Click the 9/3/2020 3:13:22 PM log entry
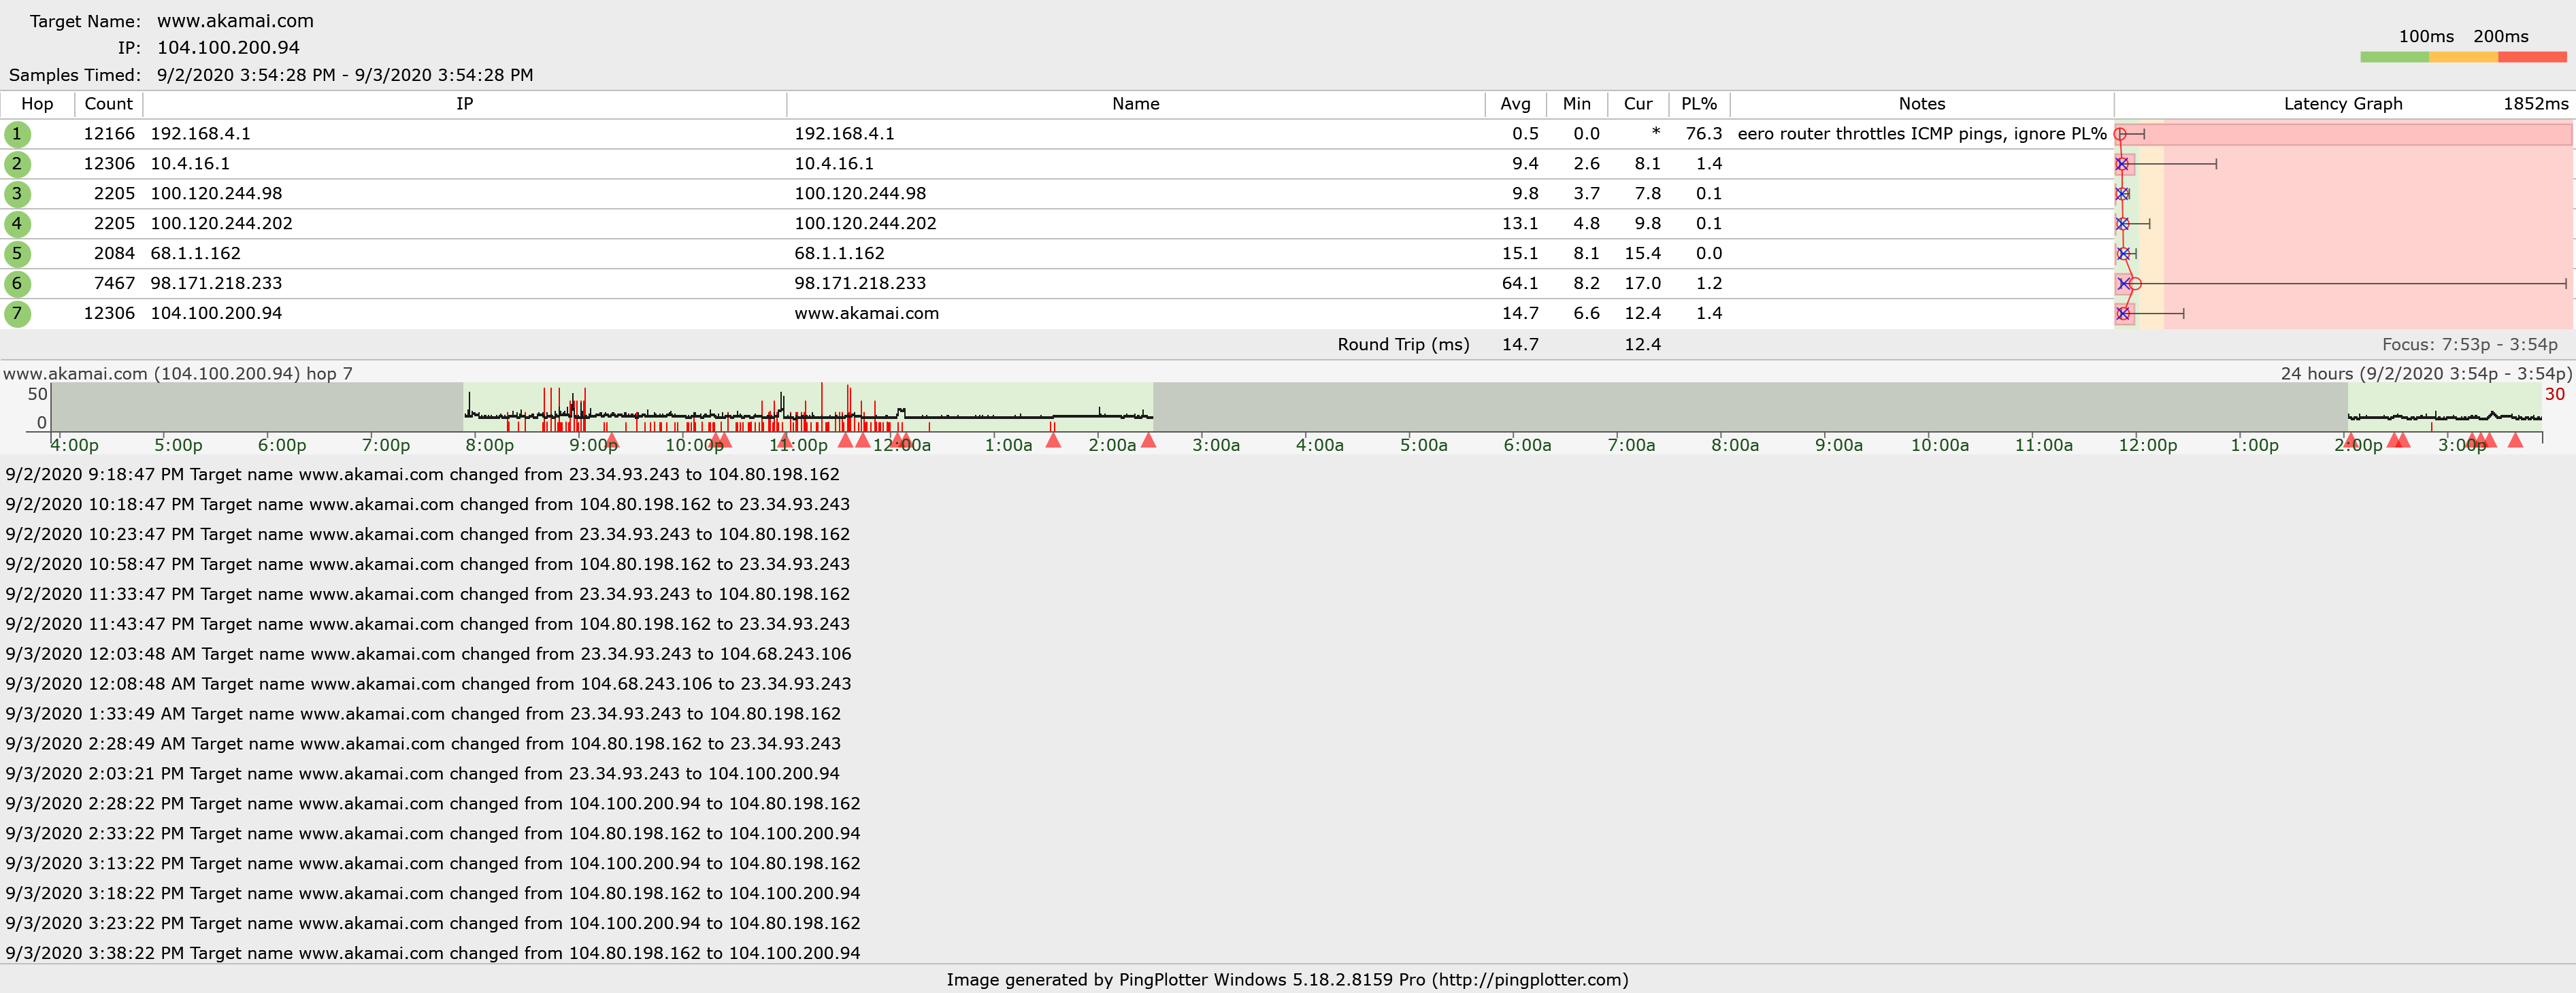This screenshot has width=2576, height=993. (x=432, y=864)
